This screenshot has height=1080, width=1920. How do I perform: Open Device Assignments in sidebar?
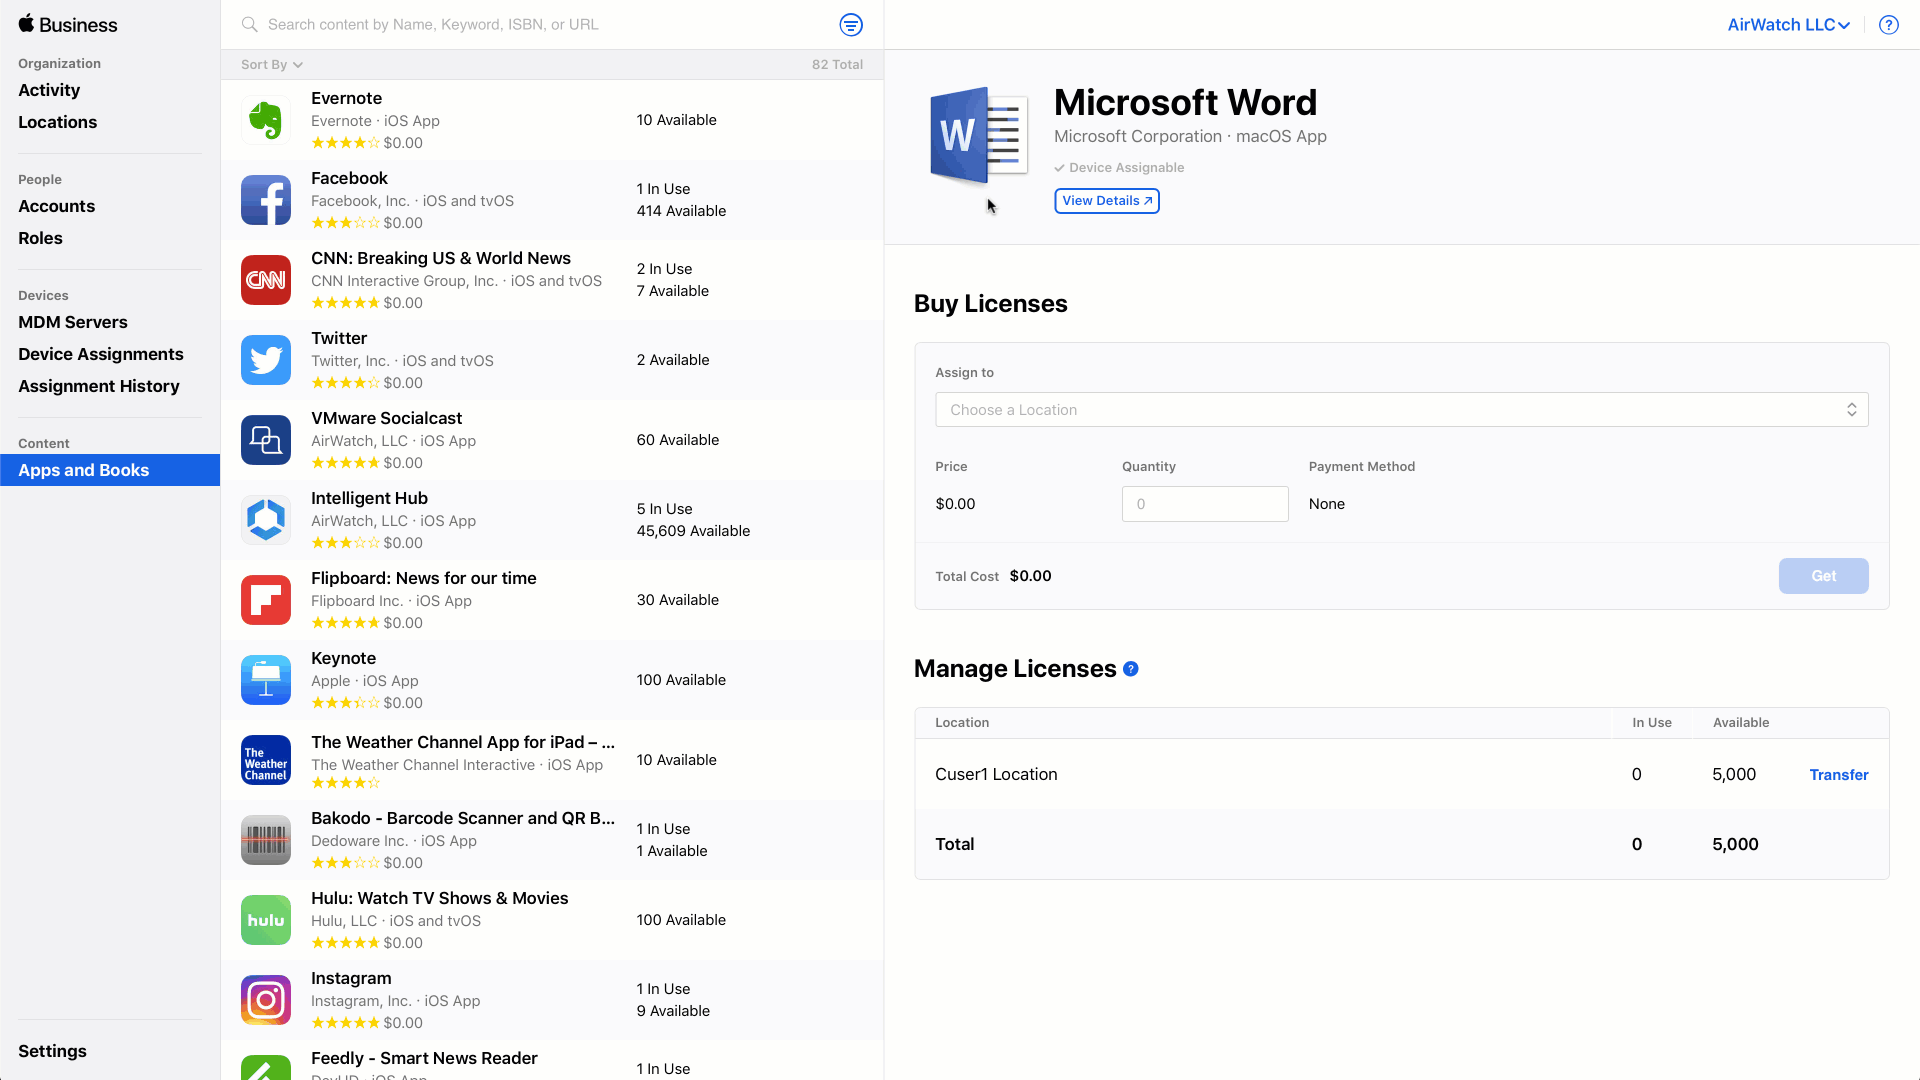101,354
